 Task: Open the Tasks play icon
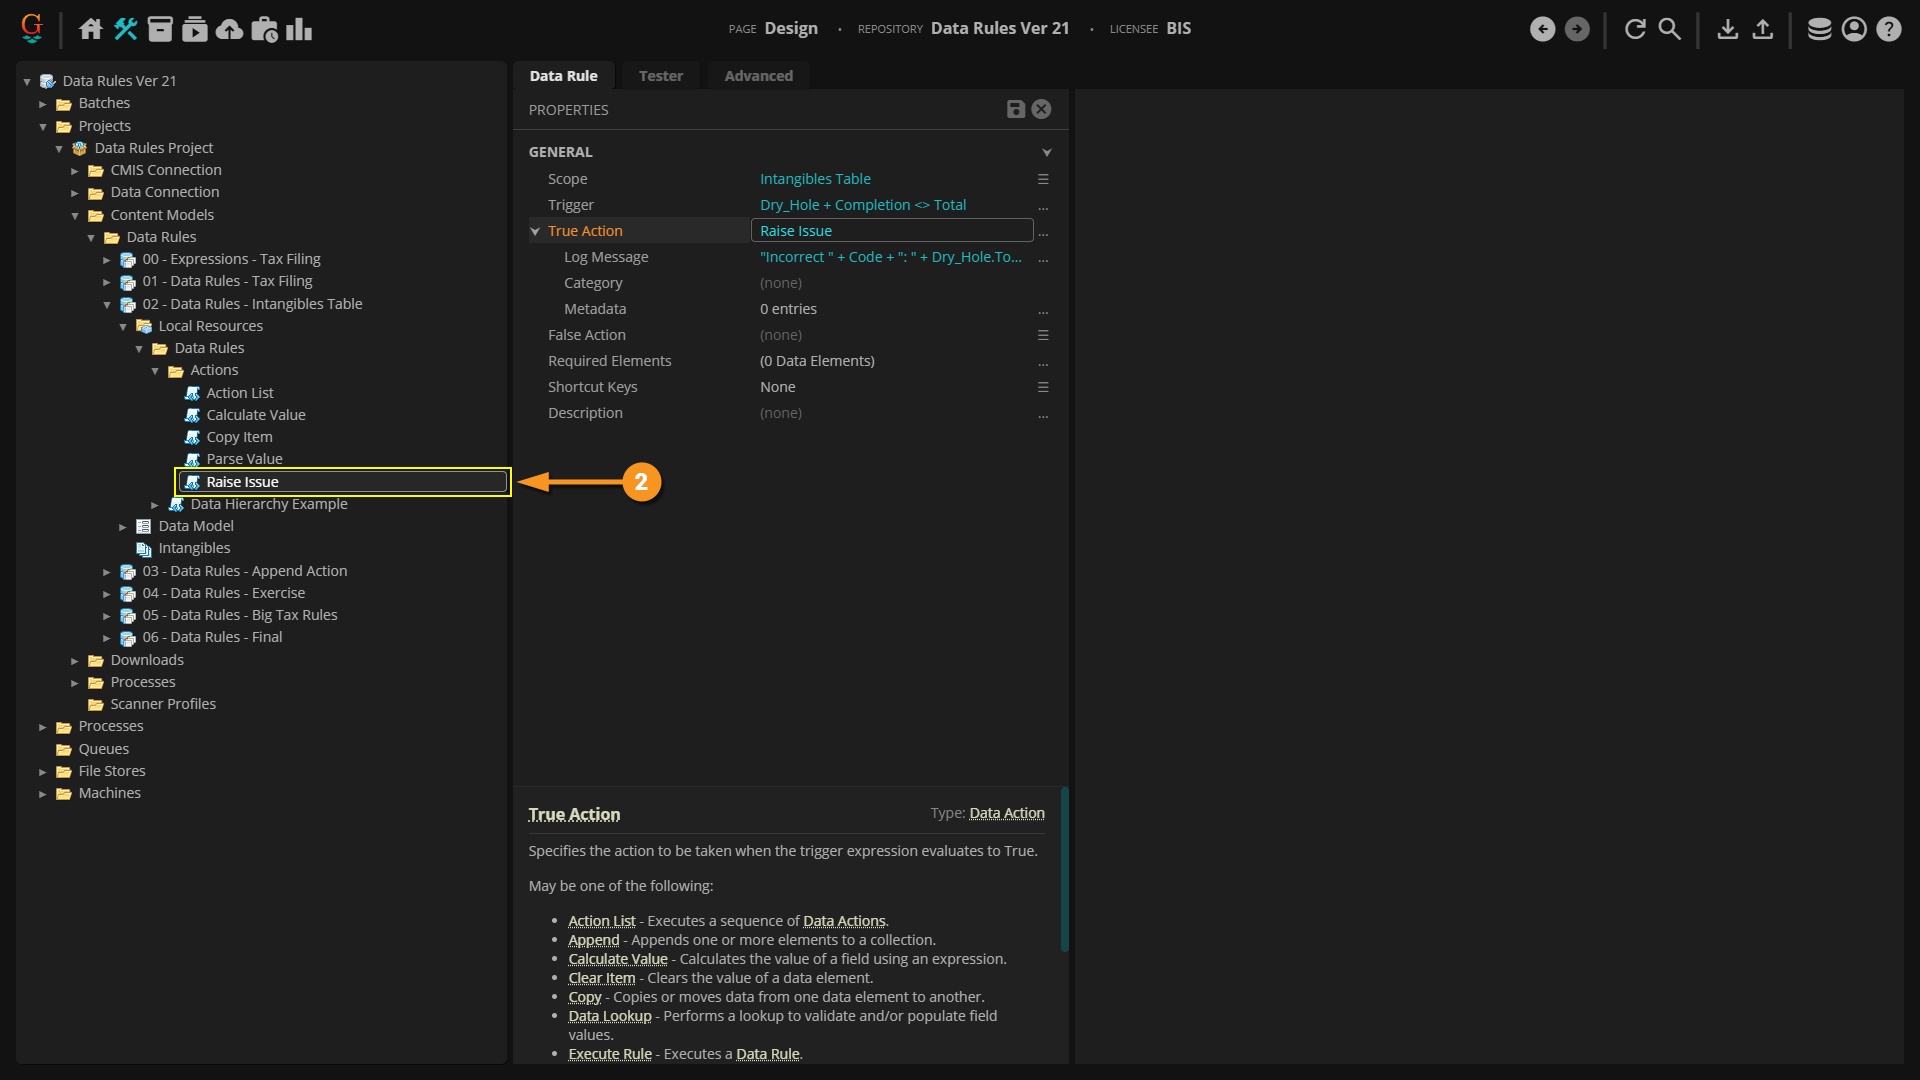[195, 29]
